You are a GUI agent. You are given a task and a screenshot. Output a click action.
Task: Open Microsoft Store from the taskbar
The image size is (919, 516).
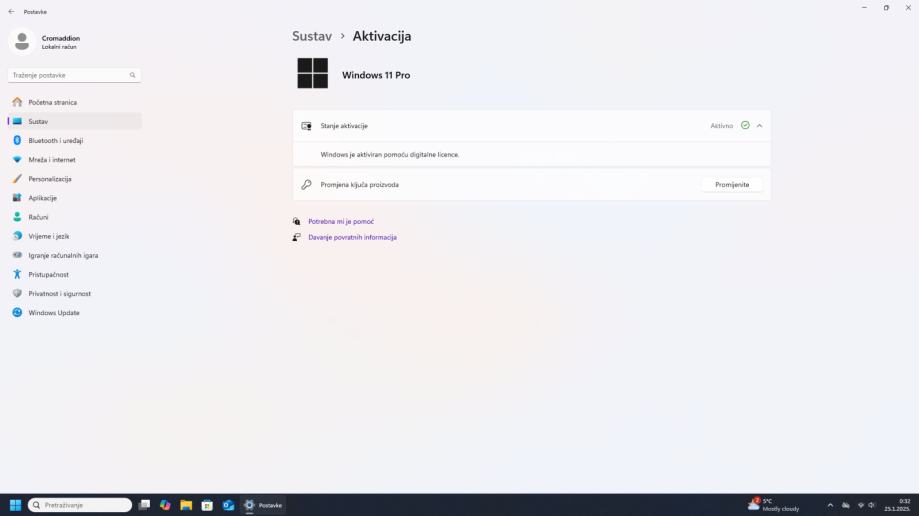tap(207, 505)
